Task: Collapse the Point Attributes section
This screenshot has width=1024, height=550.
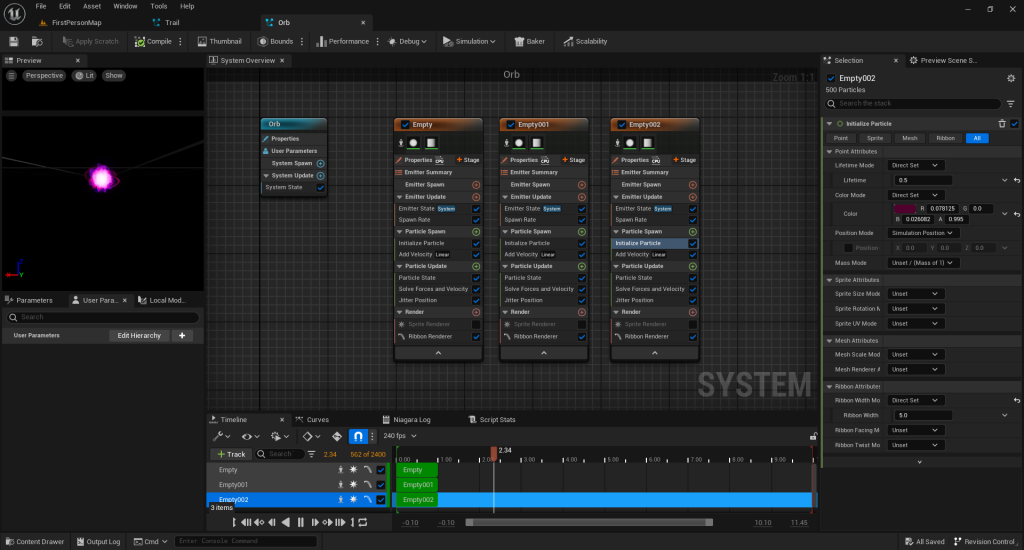Action: click(x=829, y=151)
